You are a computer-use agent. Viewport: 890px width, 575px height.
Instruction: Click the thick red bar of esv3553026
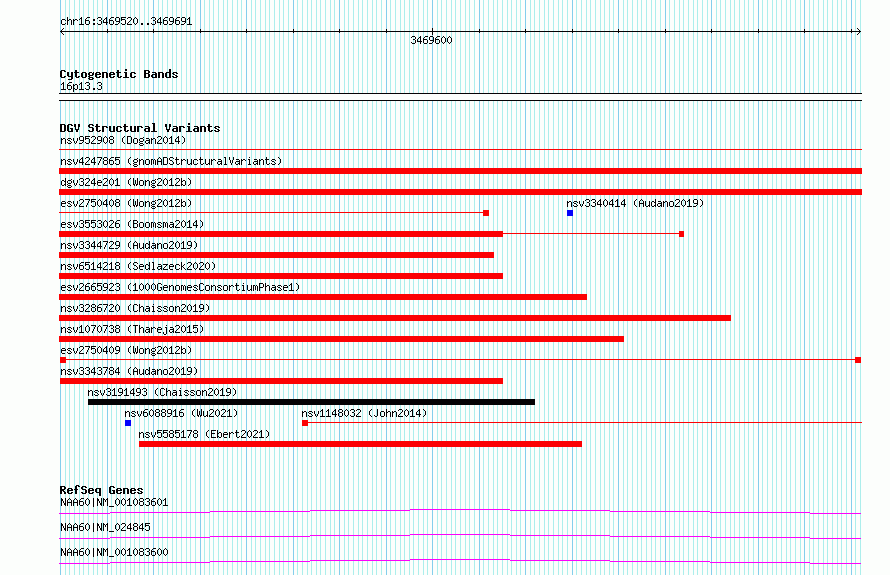click(281, 234)
